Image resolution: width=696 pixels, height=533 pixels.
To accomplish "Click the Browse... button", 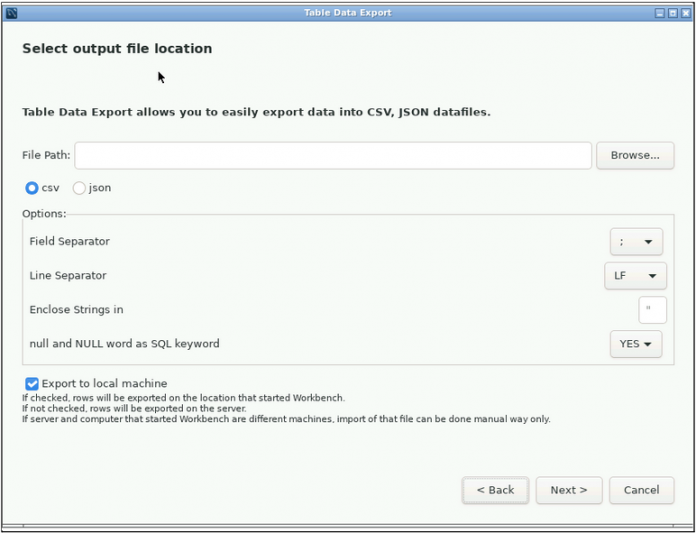I will [635, 156].
